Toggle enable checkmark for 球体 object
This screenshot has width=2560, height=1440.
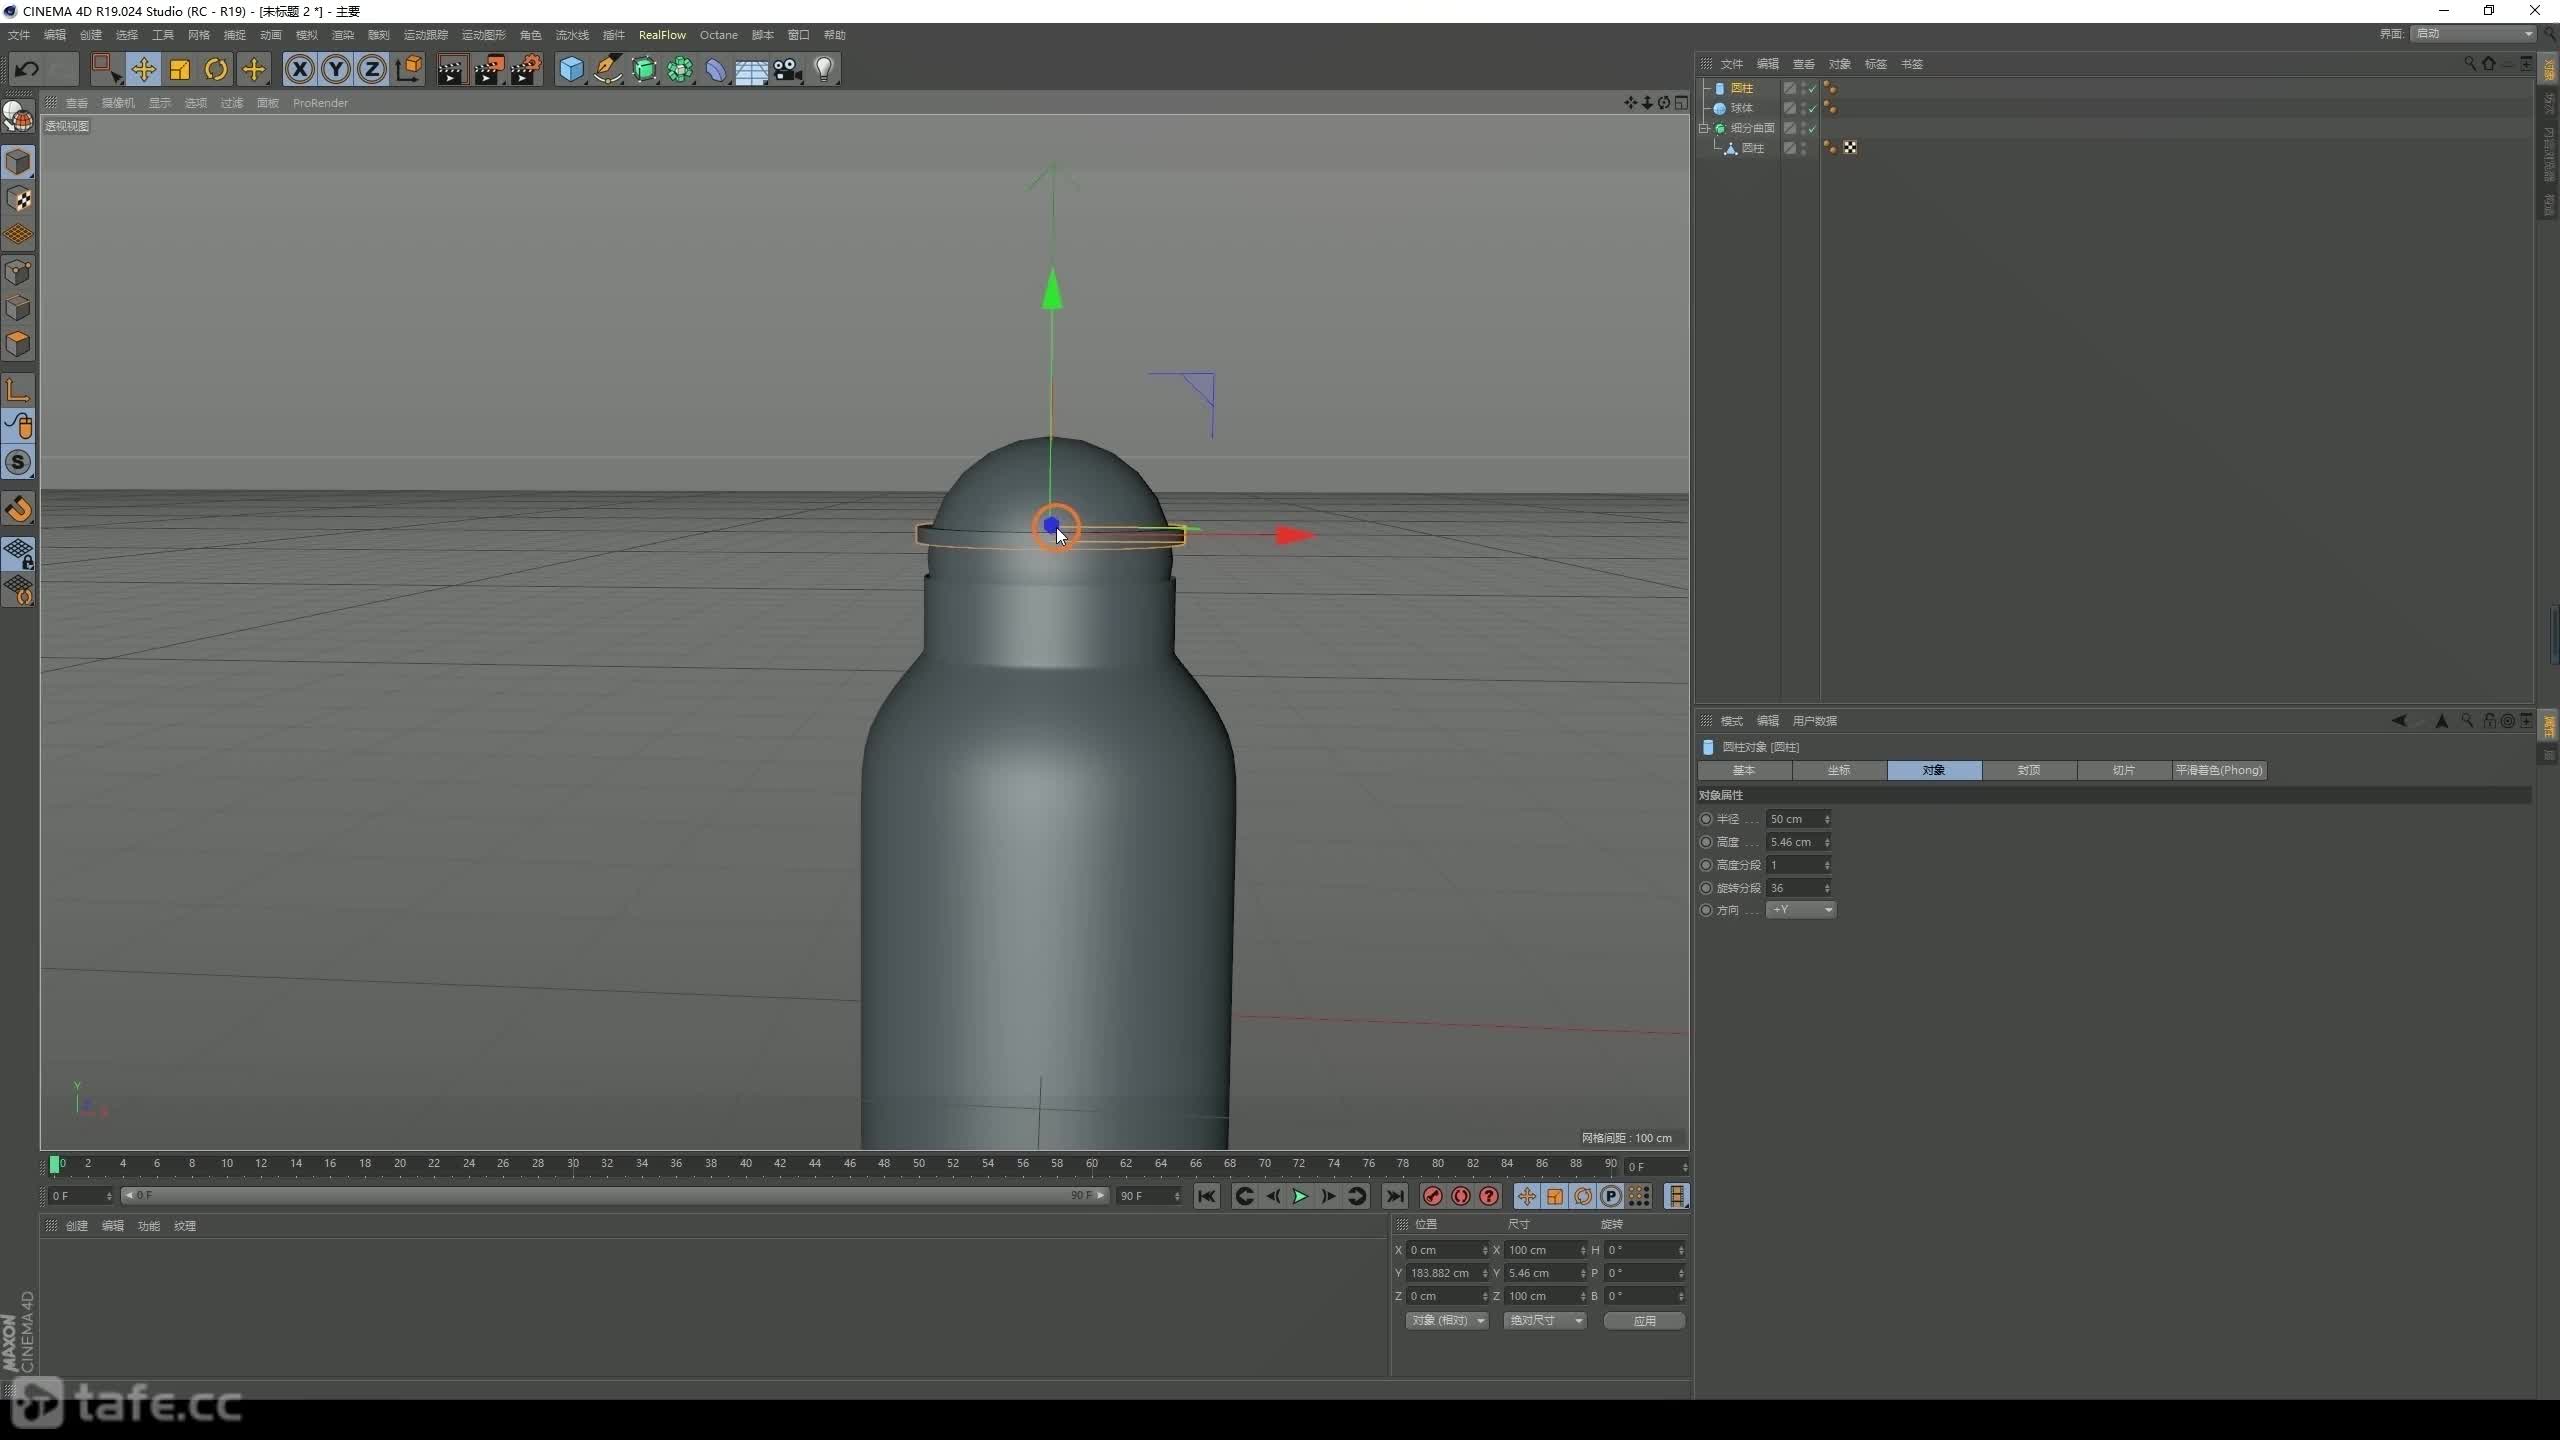coord(1812,109)
